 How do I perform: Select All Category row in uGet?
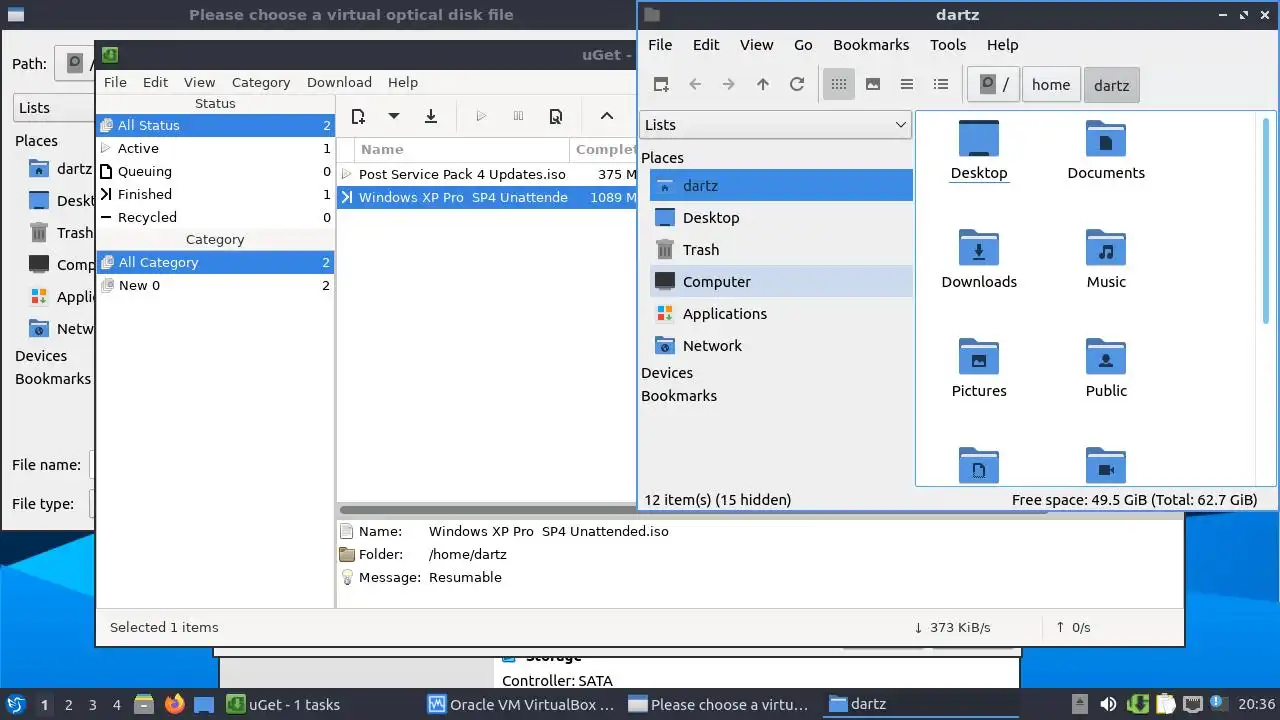[215, 262]
